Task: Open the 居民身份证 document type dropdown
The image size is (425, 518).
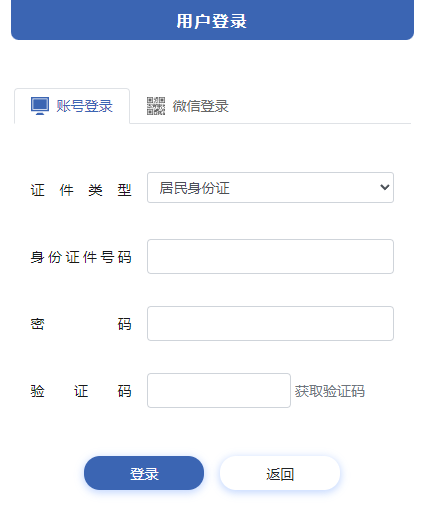Action: point(270,187)
